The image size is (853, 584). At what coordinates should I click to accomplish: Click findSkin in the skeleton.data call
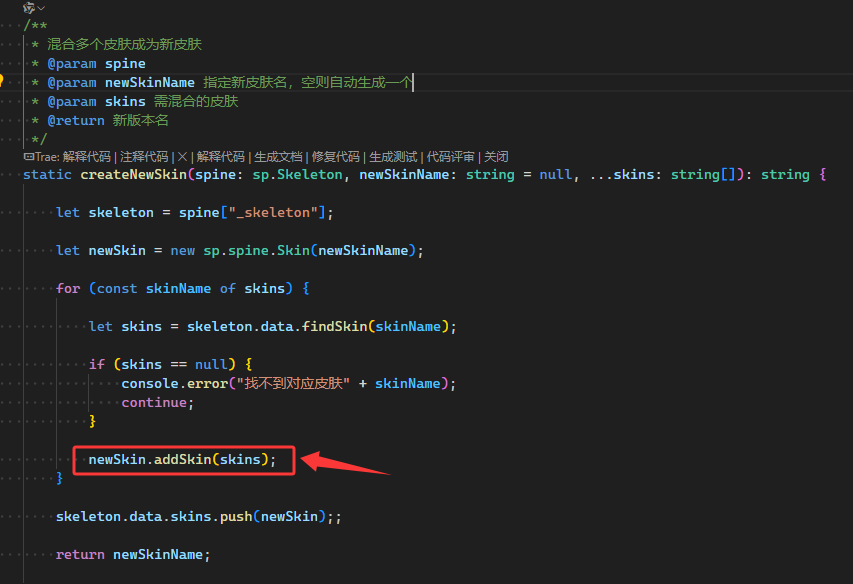pyautogui.click(x=335, y=326)
